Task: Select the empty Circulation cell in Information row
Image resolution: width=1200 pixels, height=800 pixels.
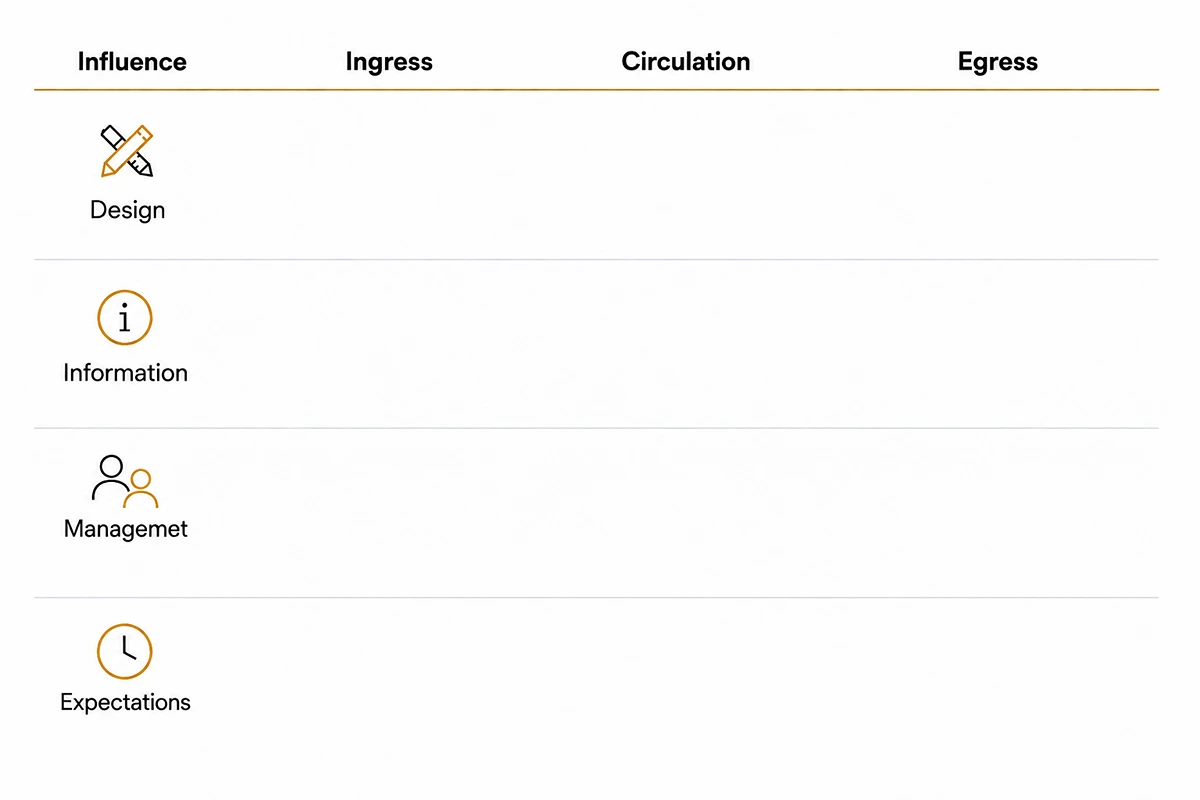Action: (x=686, y=344)
